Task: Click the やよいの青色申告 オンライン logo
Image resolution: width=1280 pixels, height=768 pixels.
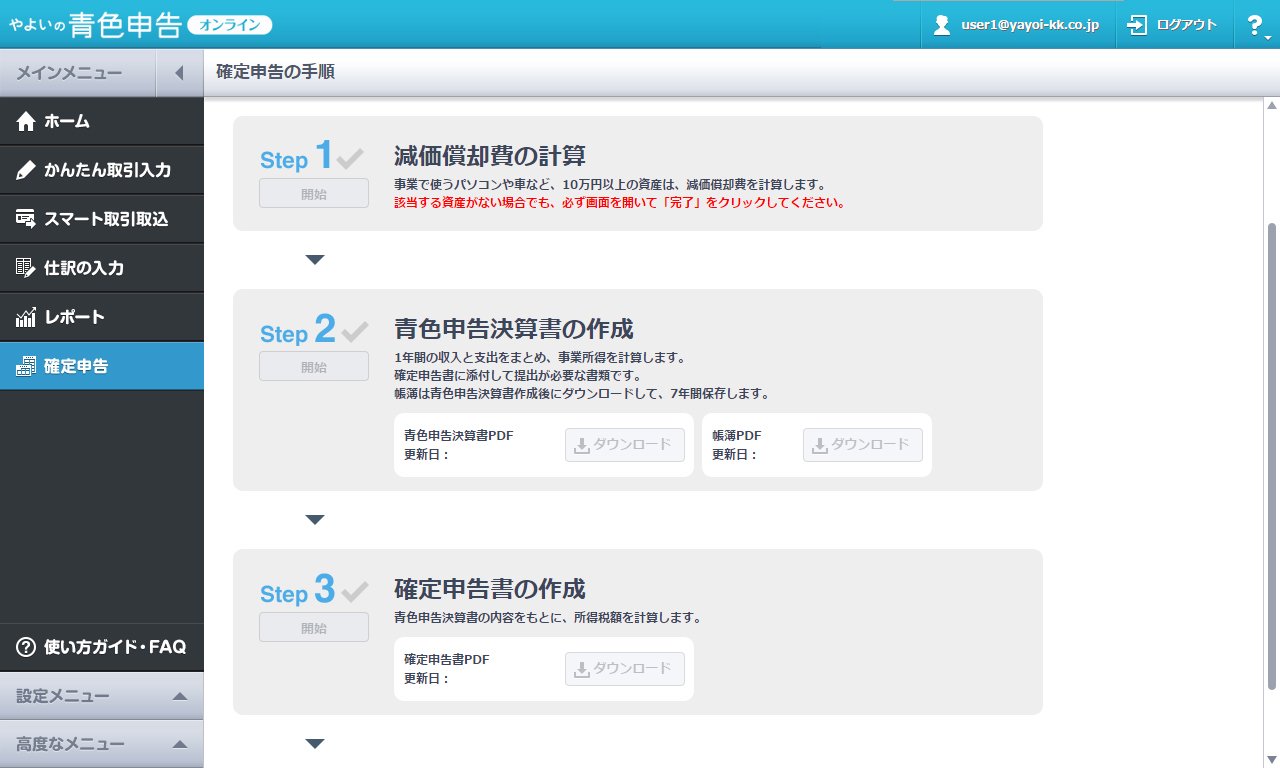Action: 139,24
